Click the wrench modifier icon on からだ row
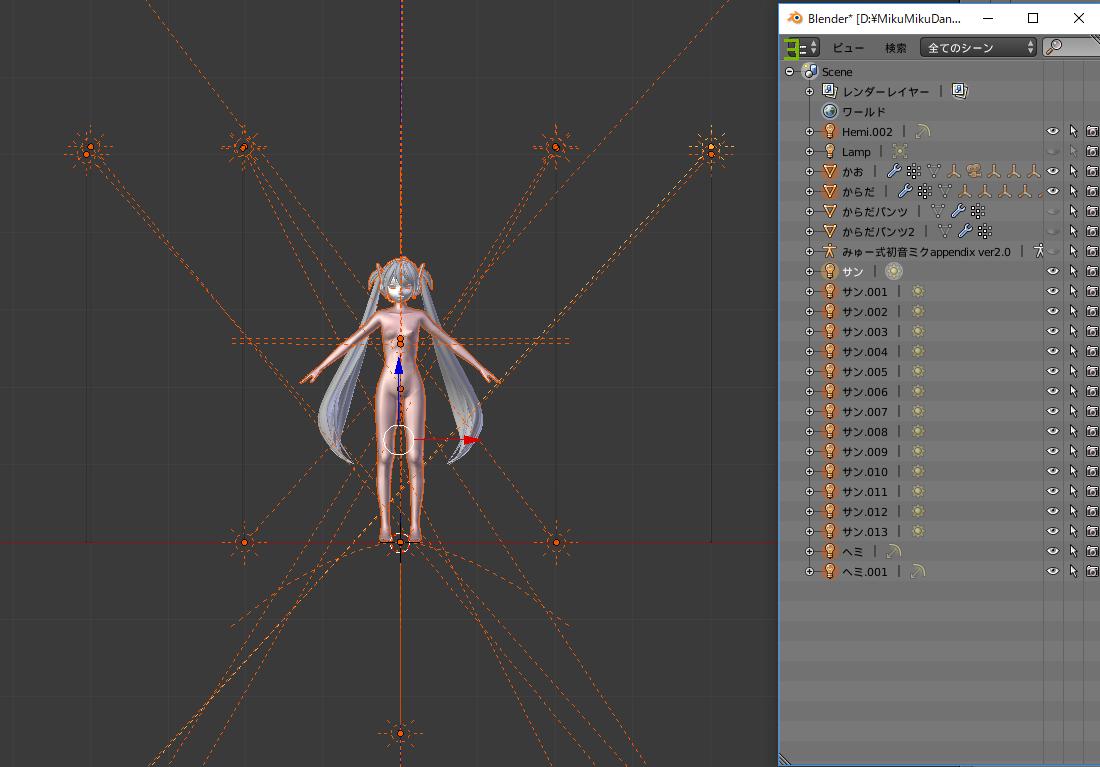Screen dimensions: 1100x767 click(905, 191)
